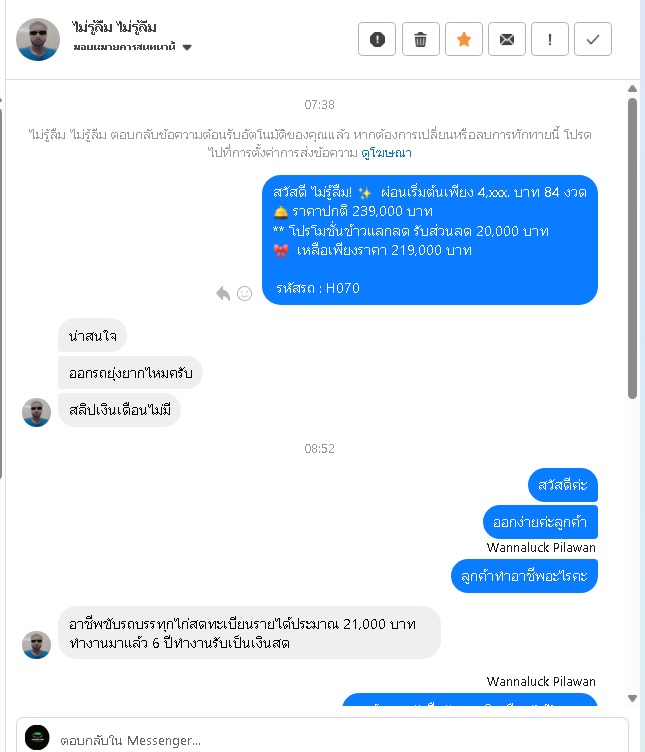Click the ไม่รู้ลืม ไม่รู้ลืม name in header
Image resolution: width=645 pixels, height=752 pixels.
click(x=114, y=27)
